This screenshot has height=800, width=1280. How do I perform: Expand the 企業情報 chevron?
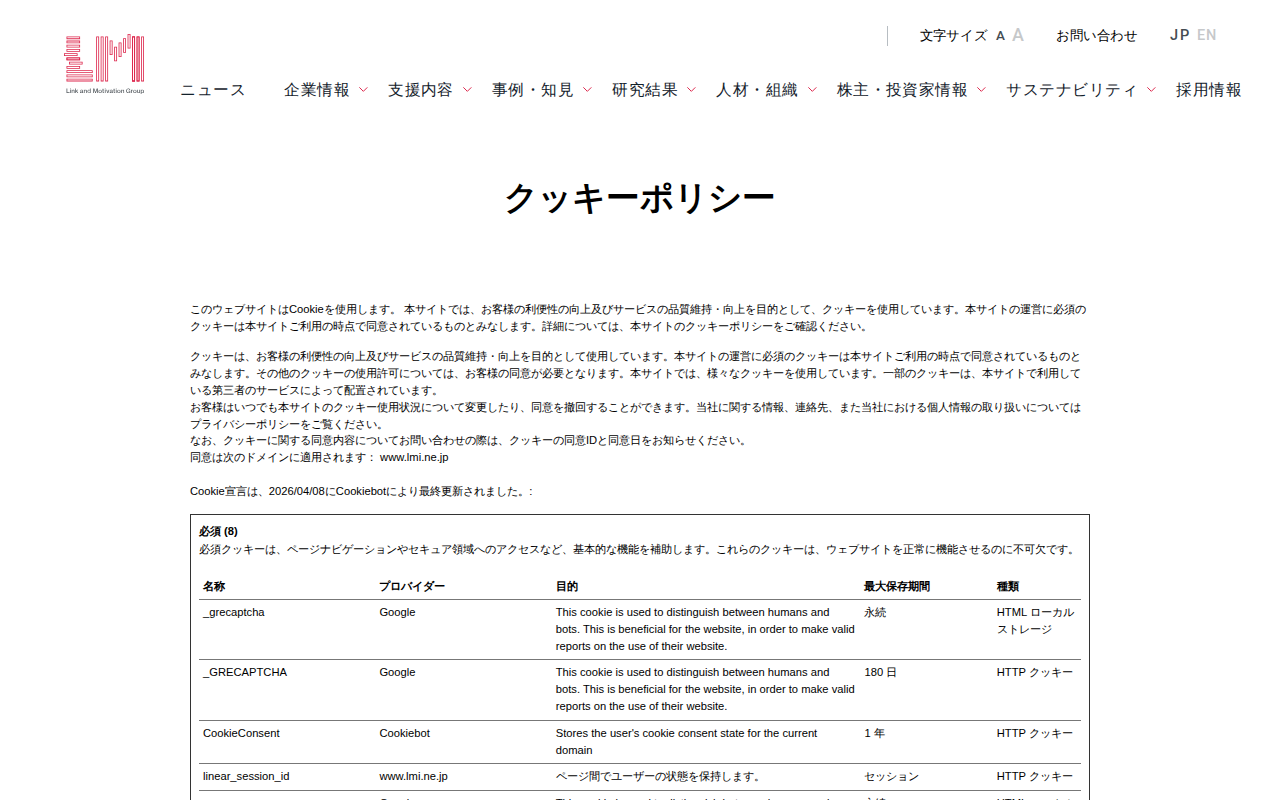(363, 90)
